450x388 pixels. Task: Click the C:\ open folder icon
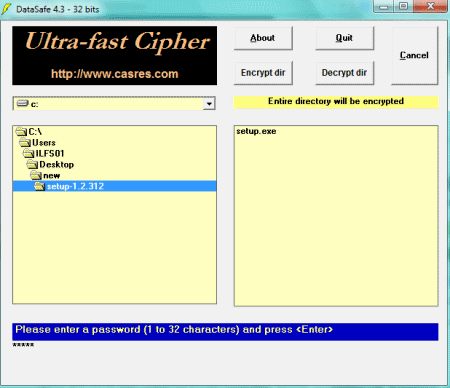21,132
